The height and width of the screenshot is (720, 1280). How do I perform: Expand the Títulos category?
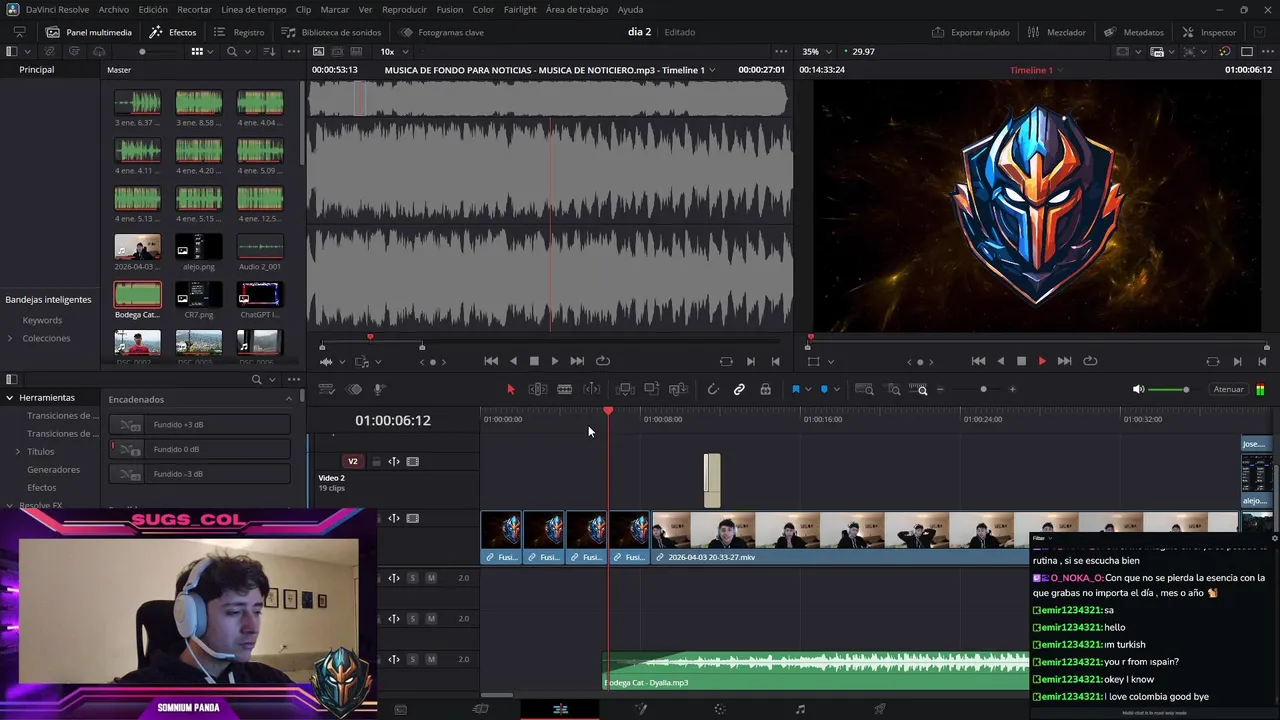coord(18,451)
